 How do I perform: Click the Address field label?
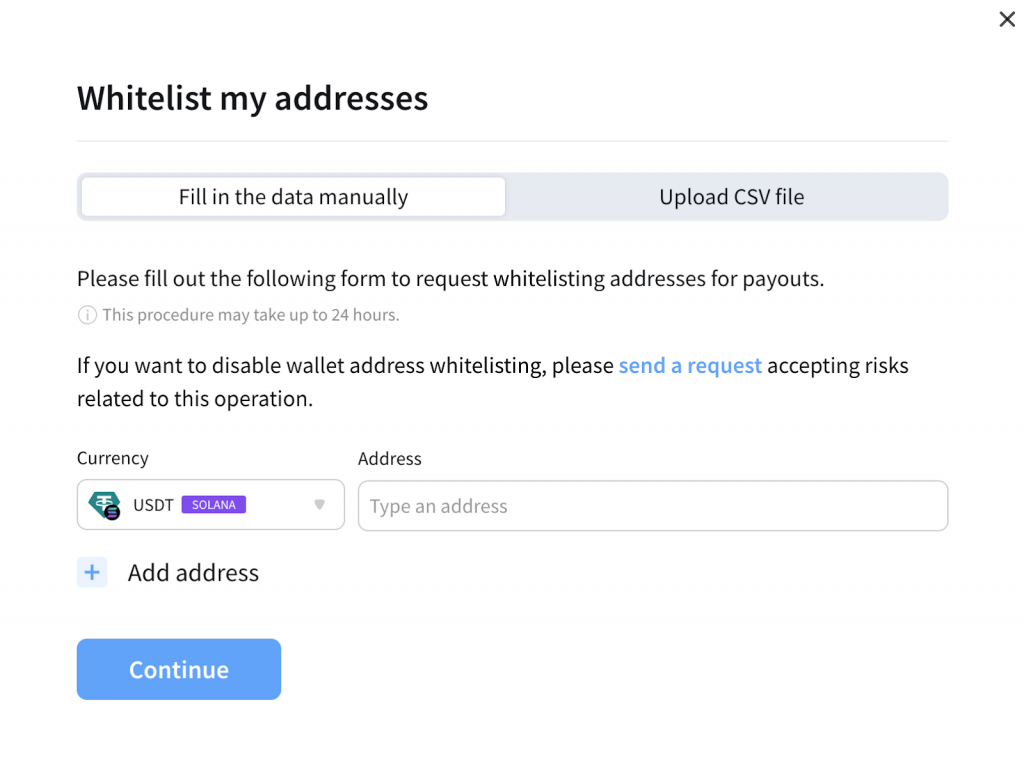coord(389,459)
